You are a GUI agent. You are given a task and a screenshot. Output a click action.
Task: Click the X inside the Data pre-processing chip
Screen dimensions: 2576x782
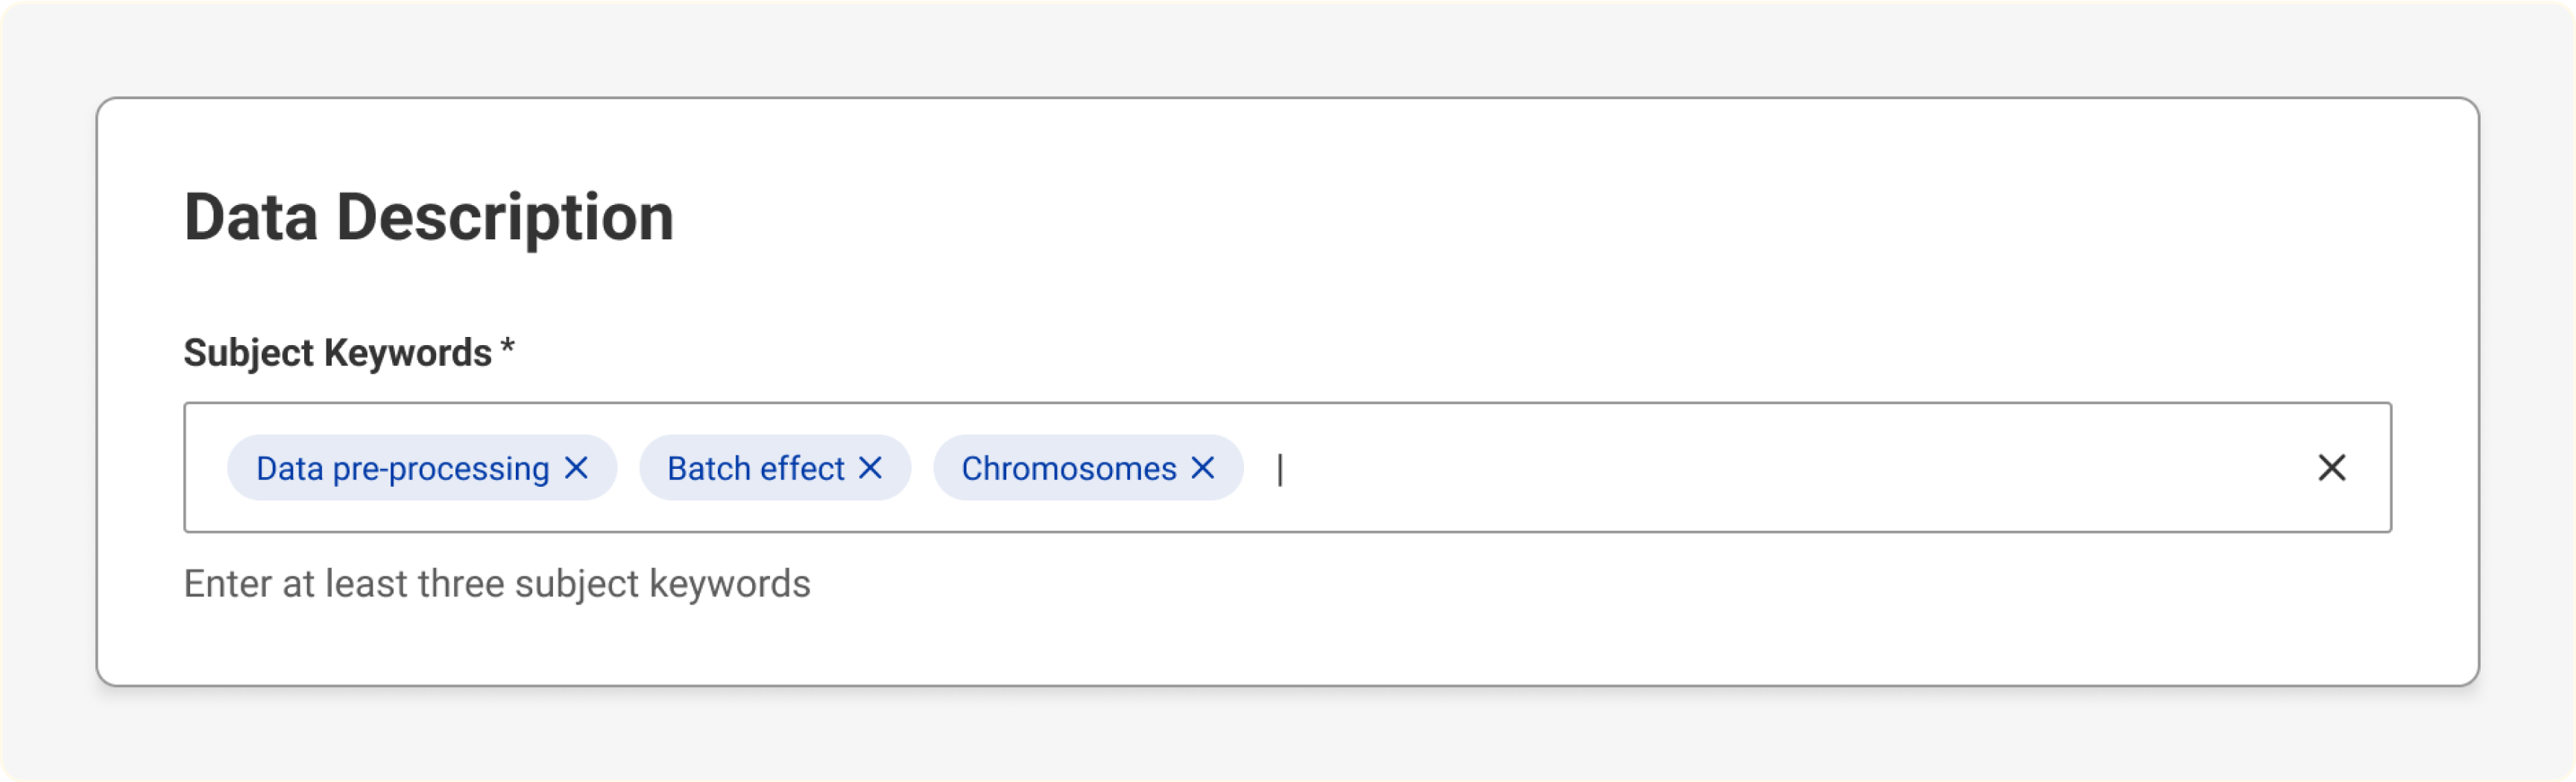[577, 467]
